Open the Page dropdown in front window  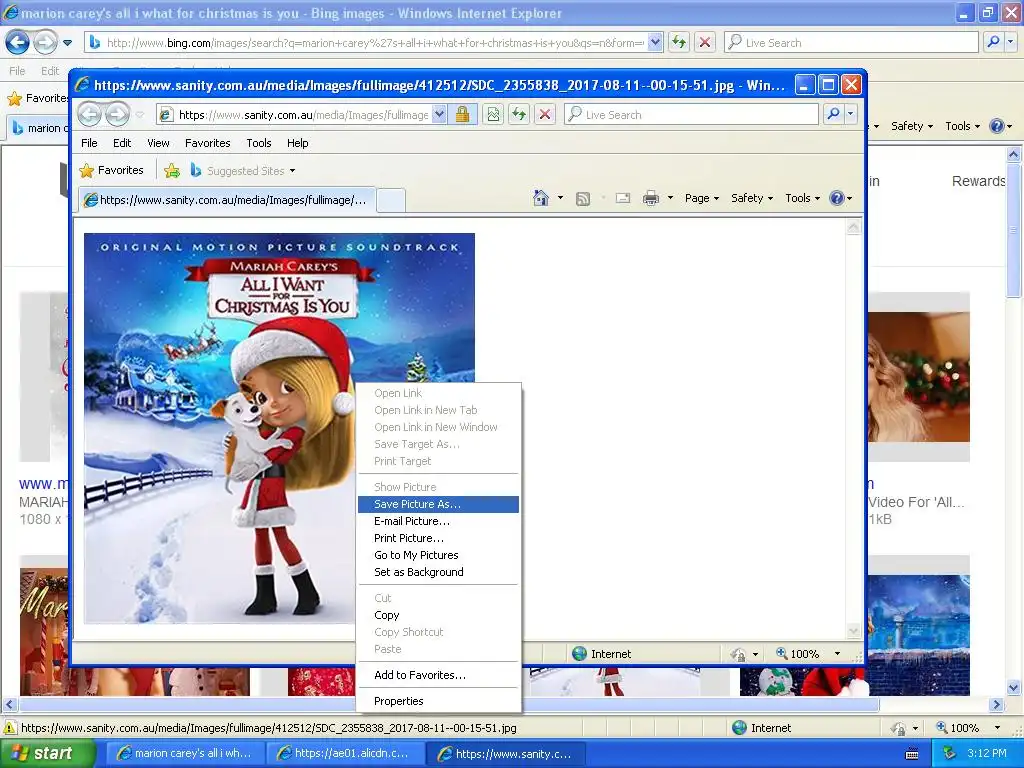click(x=701, y=198)
